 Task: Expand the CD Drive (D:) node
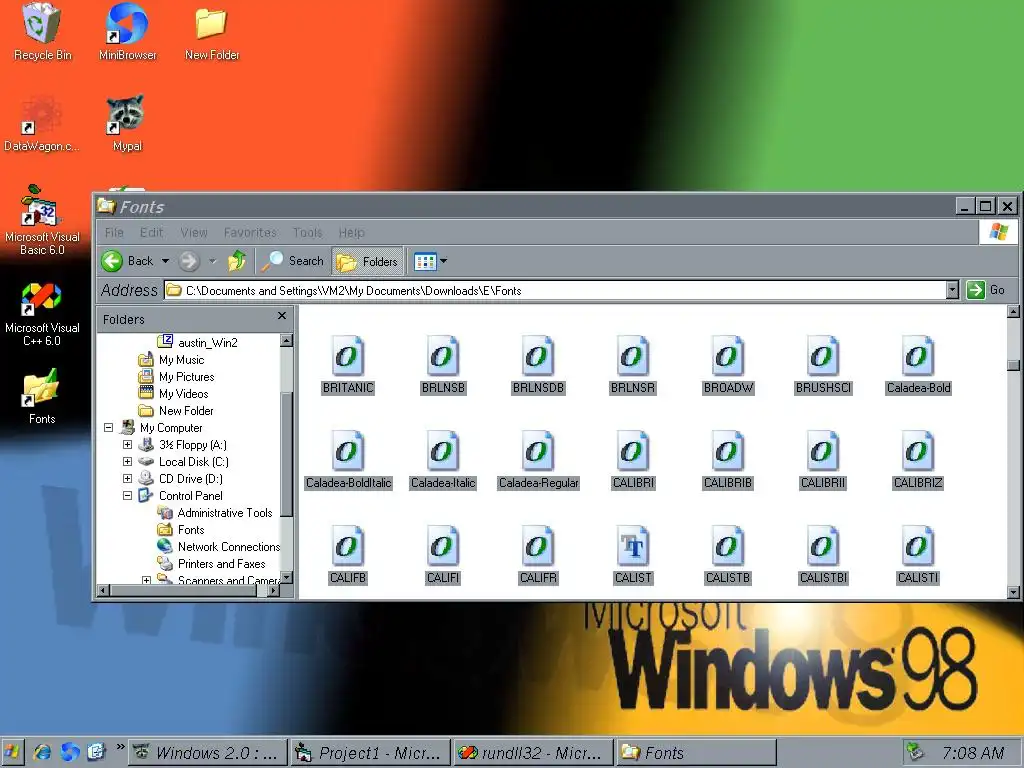click(127, 479)
